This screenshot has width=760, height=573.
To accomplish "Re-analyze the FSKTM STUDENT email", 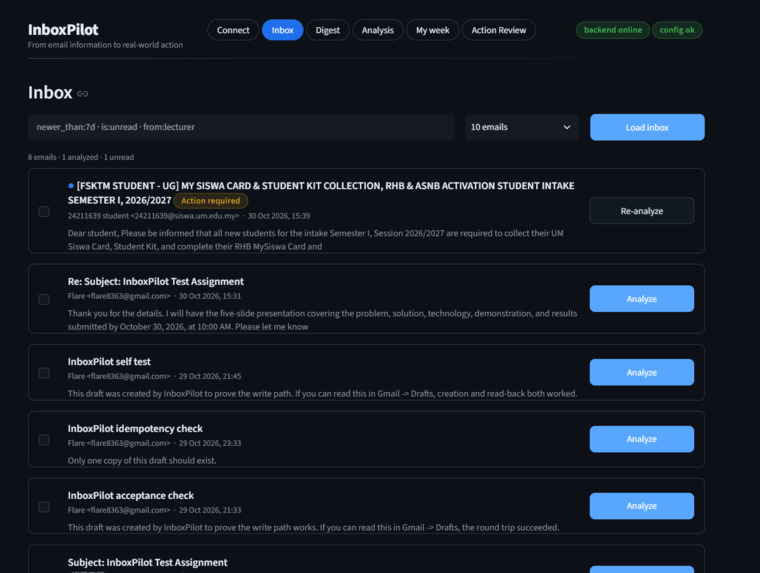I will coord(642,211).
